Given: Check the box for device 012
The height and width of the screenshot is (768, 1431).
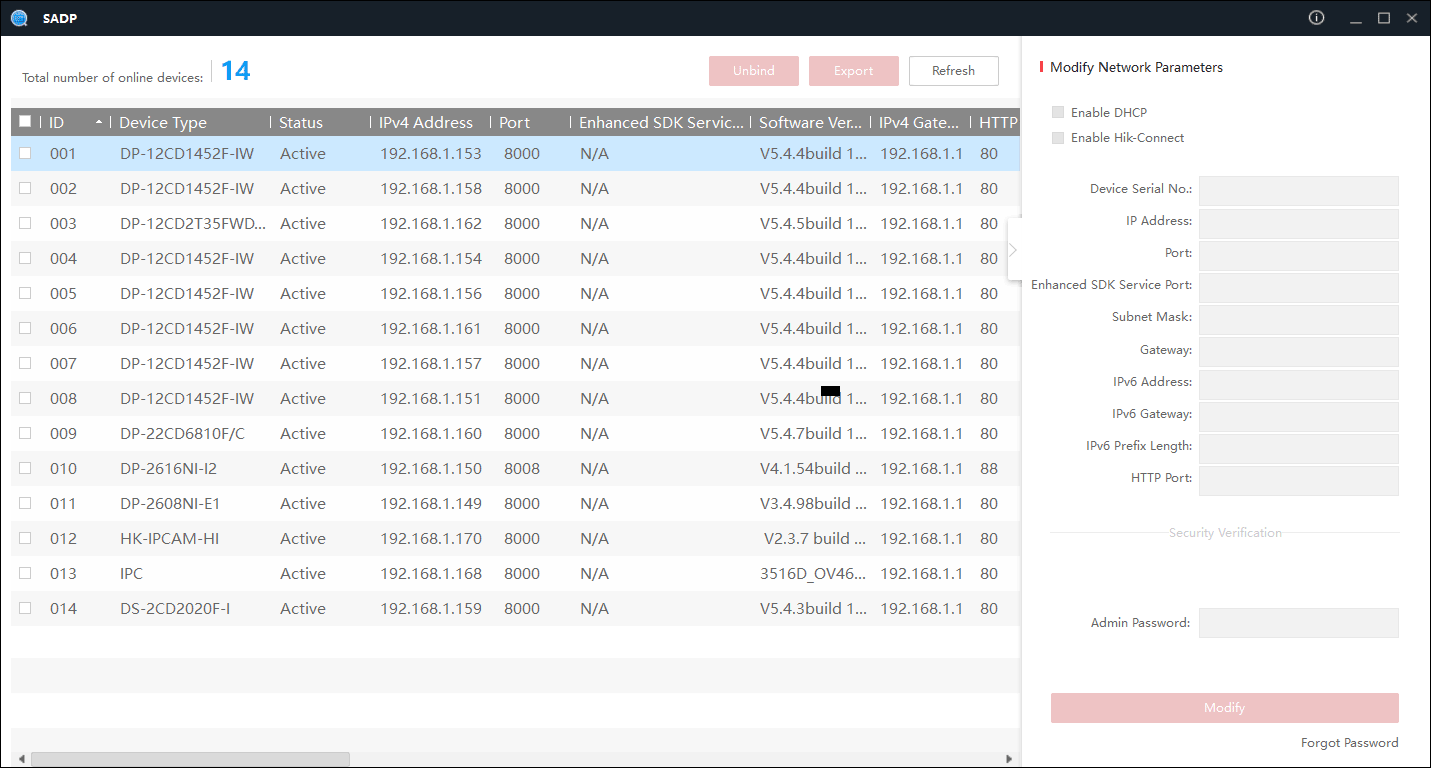Looking at the screenshot, I should pos(25,538).
